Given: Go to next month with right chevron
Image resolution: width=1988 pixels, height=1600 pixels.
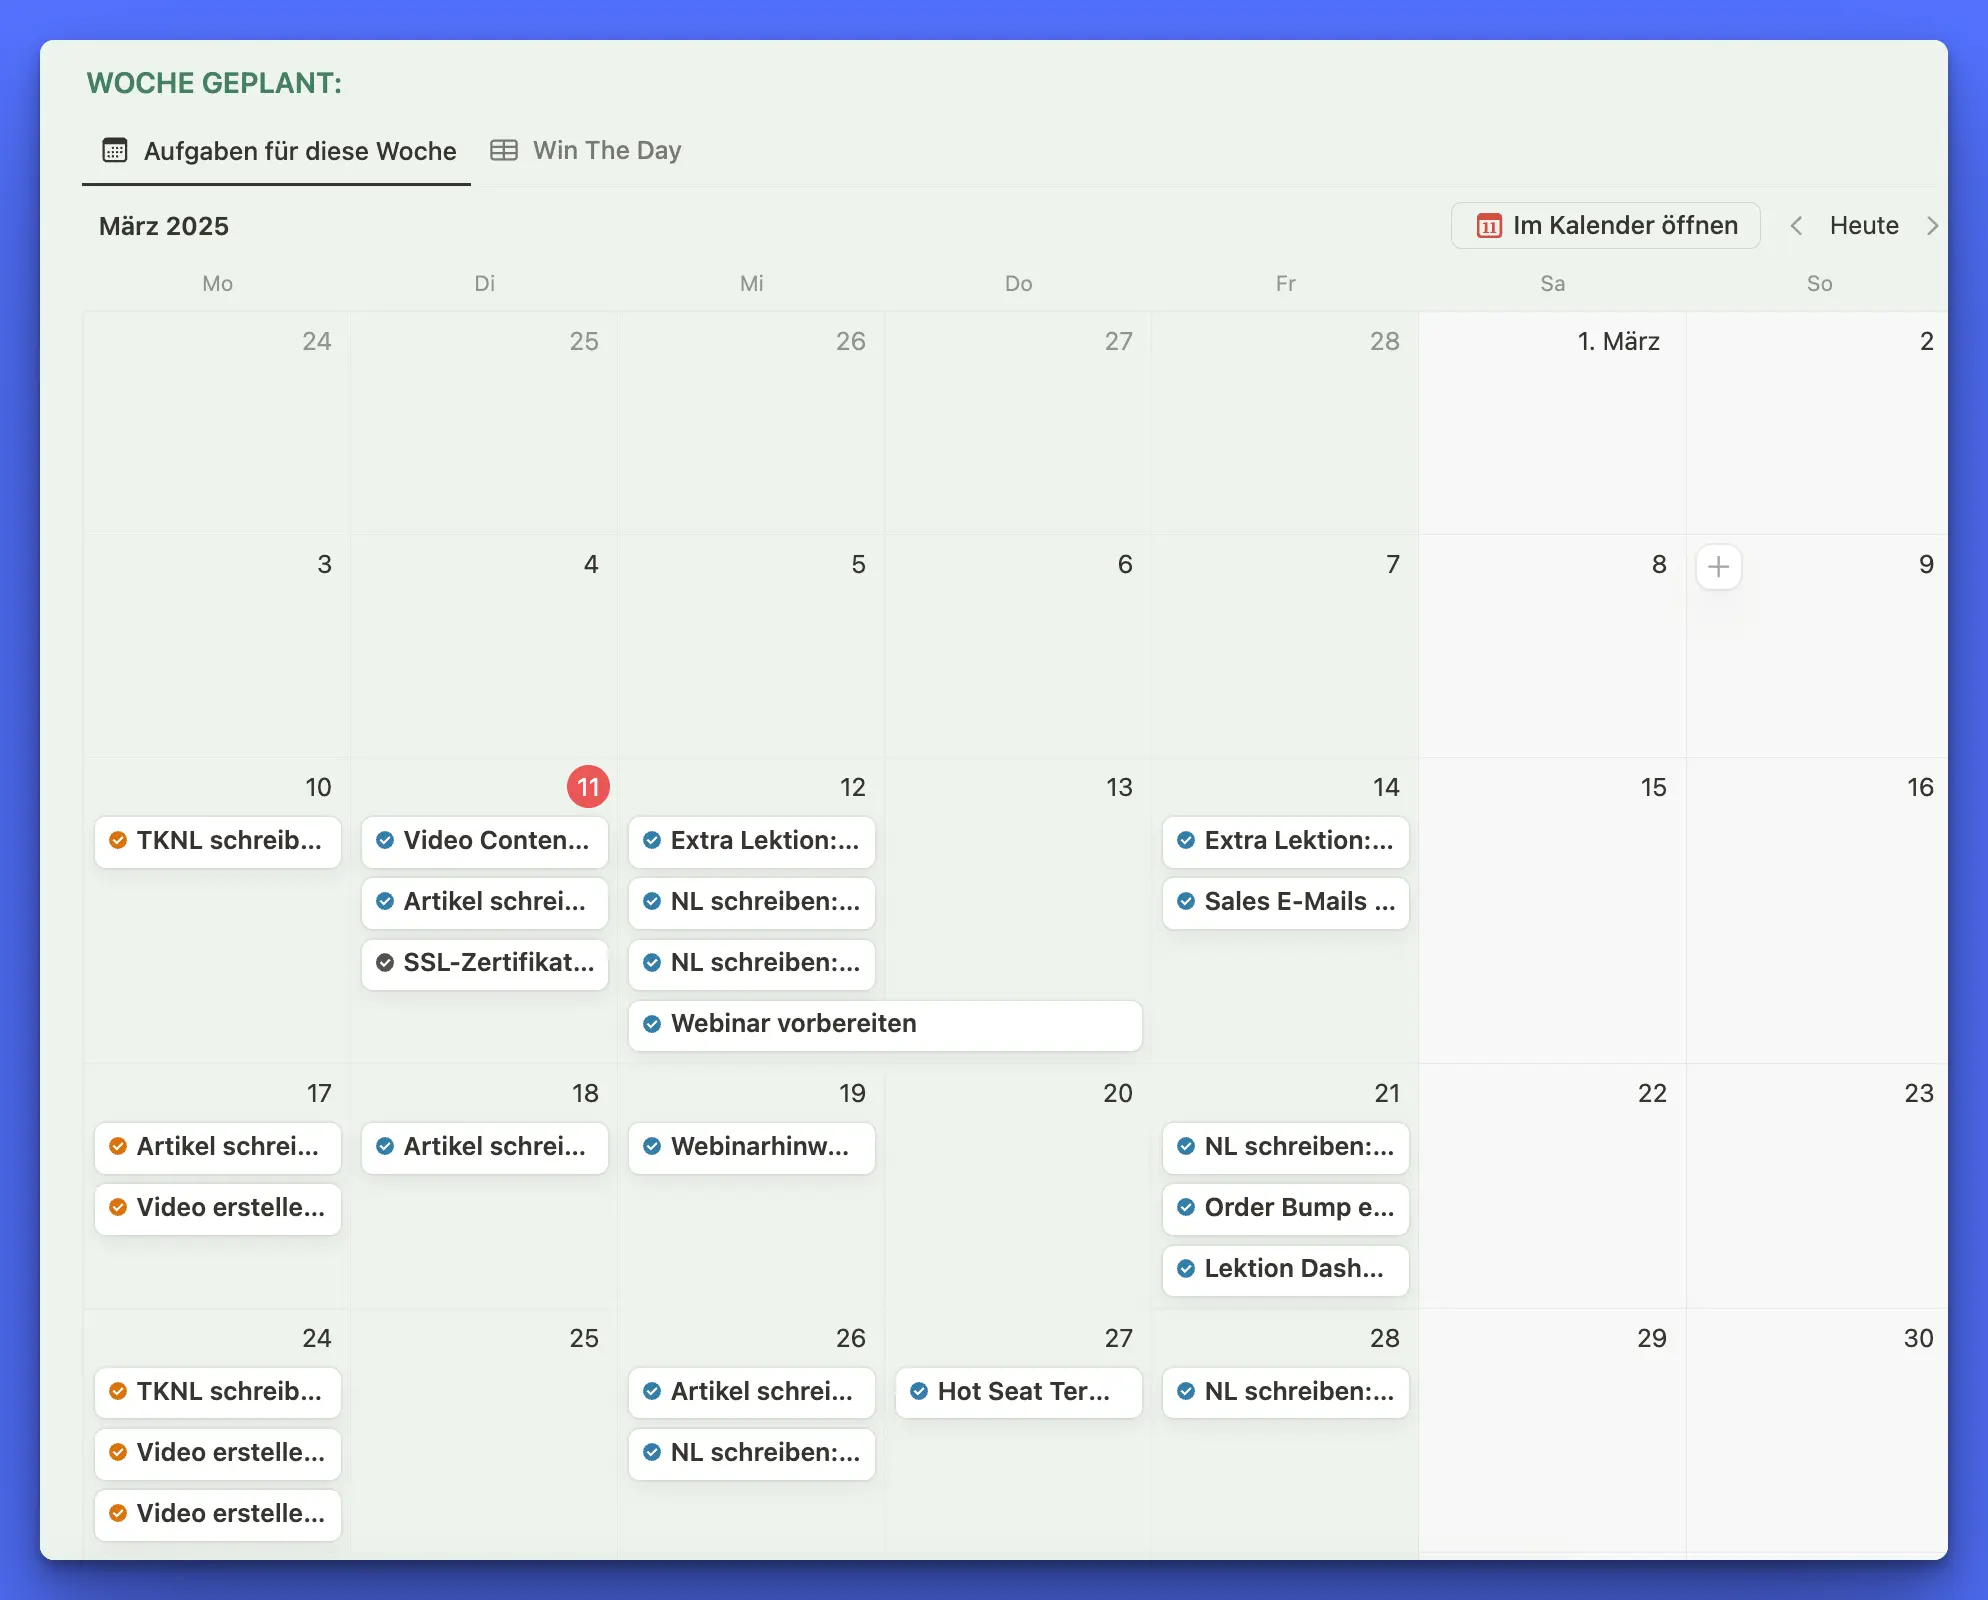Looking at the screenshot, I should (1932, 226).
